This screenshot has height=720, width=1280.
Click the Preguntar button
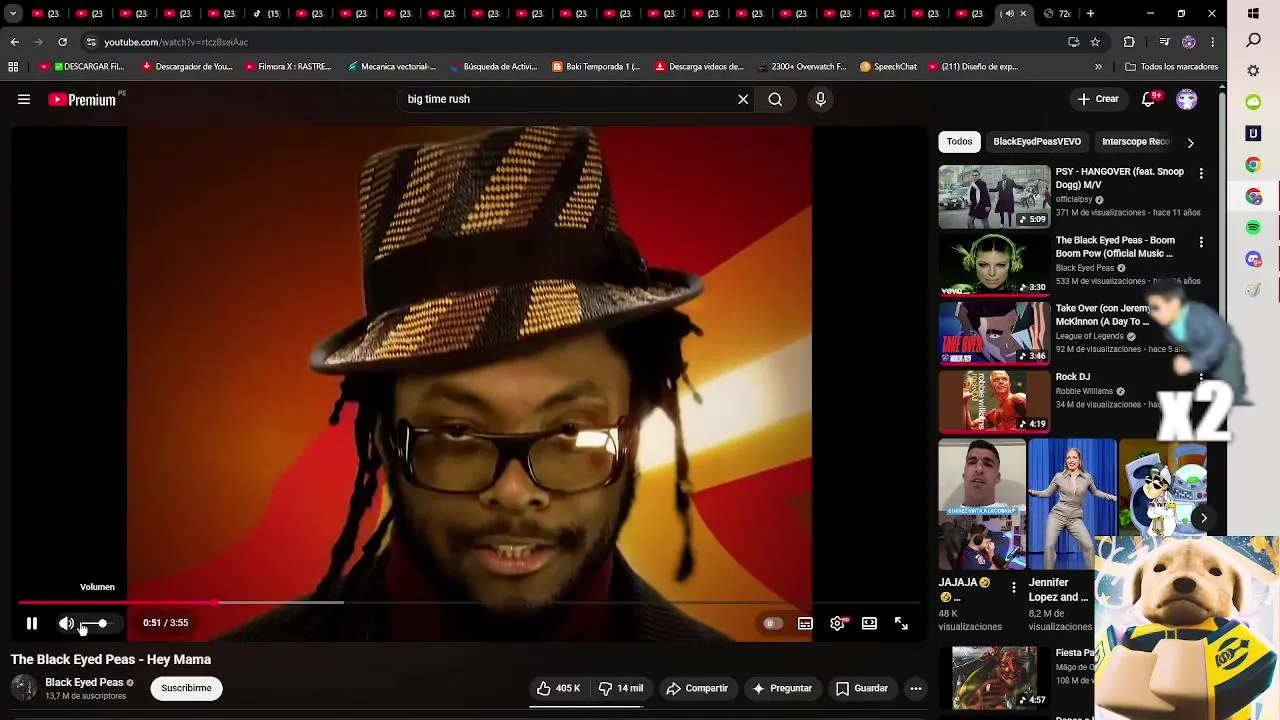pyautogui.click(x=782, y=688)
